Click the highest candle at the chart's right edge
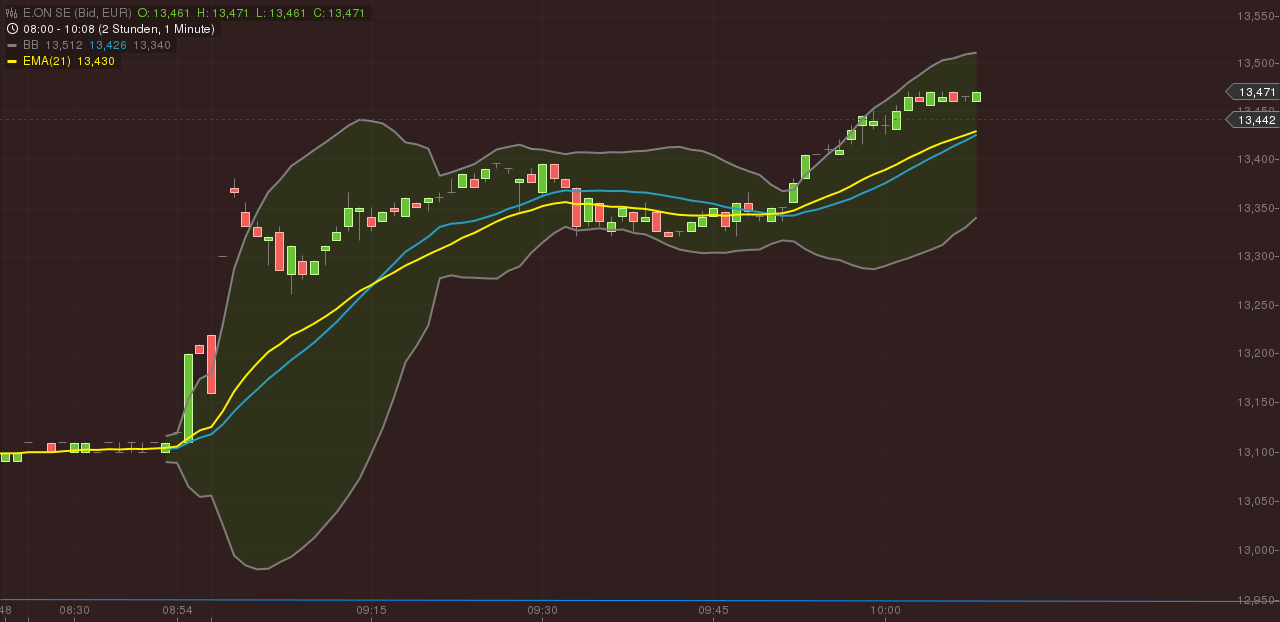Viewport: 1280px width, 622px height. [x=976, y=97]
